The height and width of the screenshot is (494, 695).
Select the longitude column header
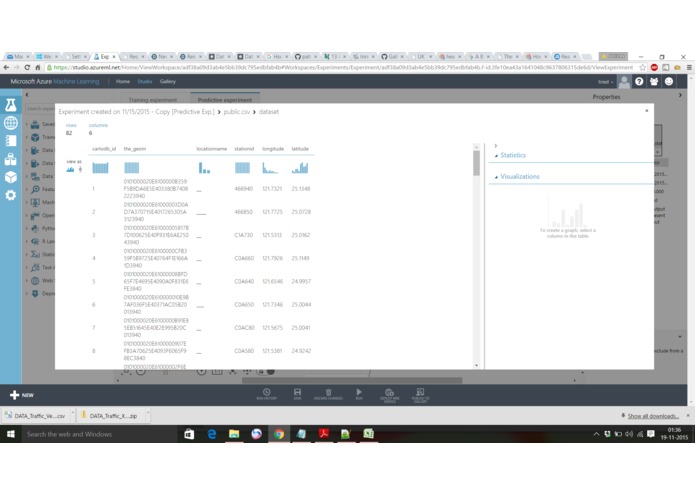273,149
